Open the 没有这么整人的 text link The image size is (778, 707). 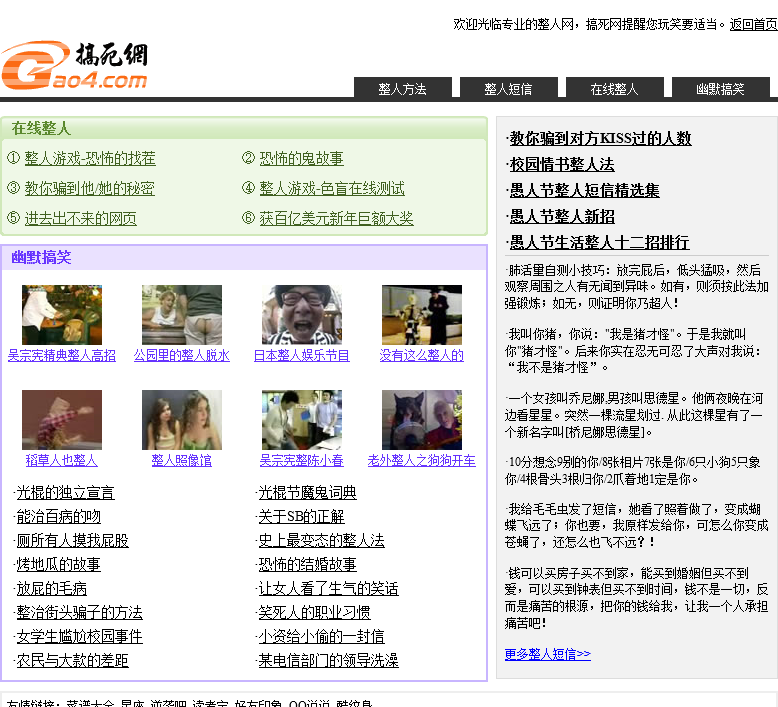[422, 355]
